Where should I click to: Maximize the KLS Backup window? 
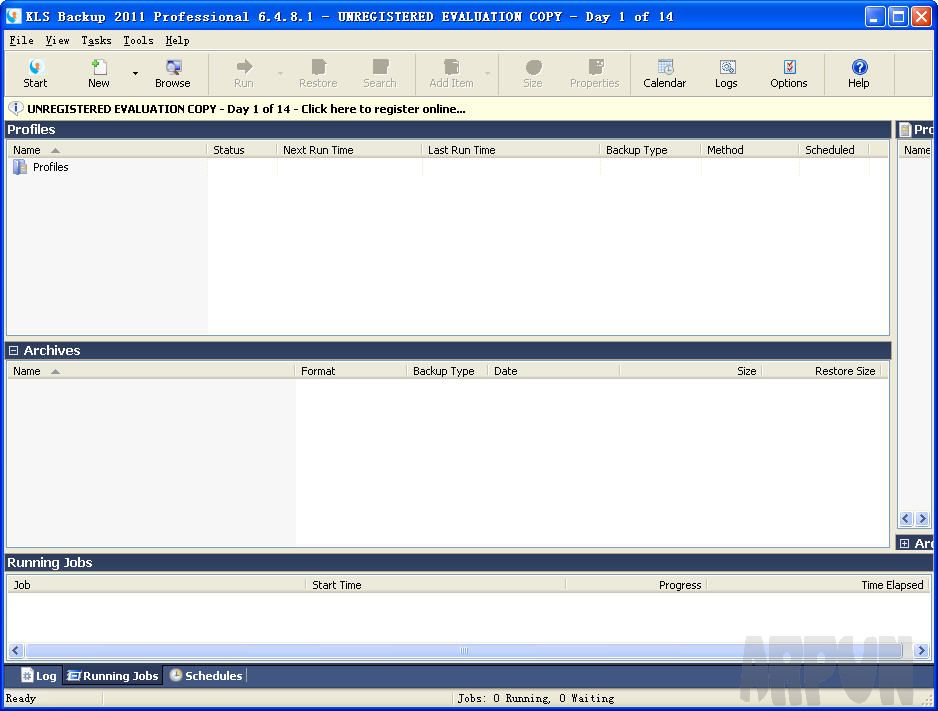click(x=898, y=17)
